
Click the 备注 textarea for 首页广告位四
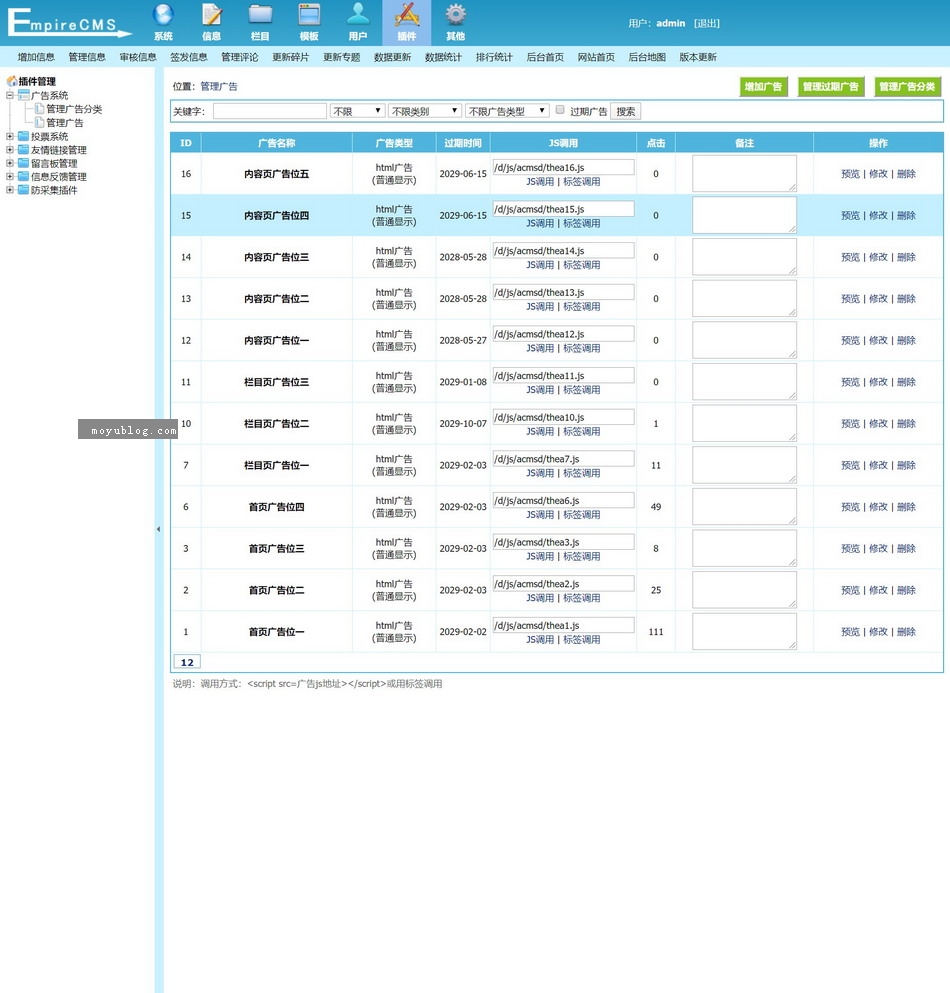744,507
